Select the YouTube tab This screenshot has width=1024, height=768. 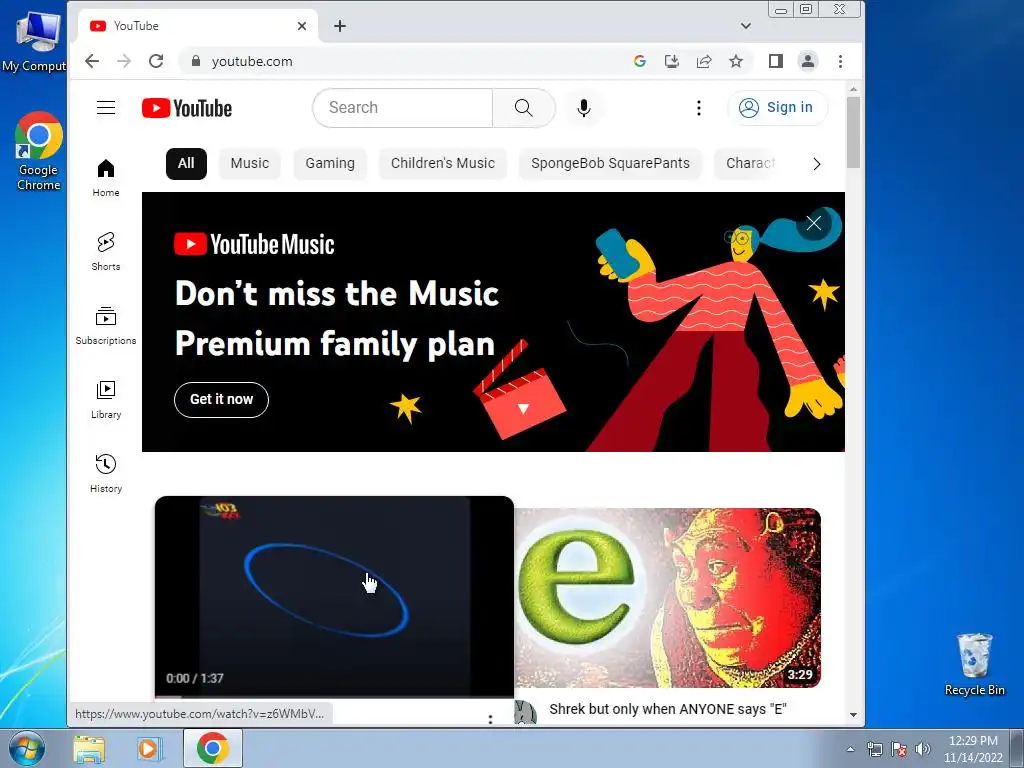point(198,26)
